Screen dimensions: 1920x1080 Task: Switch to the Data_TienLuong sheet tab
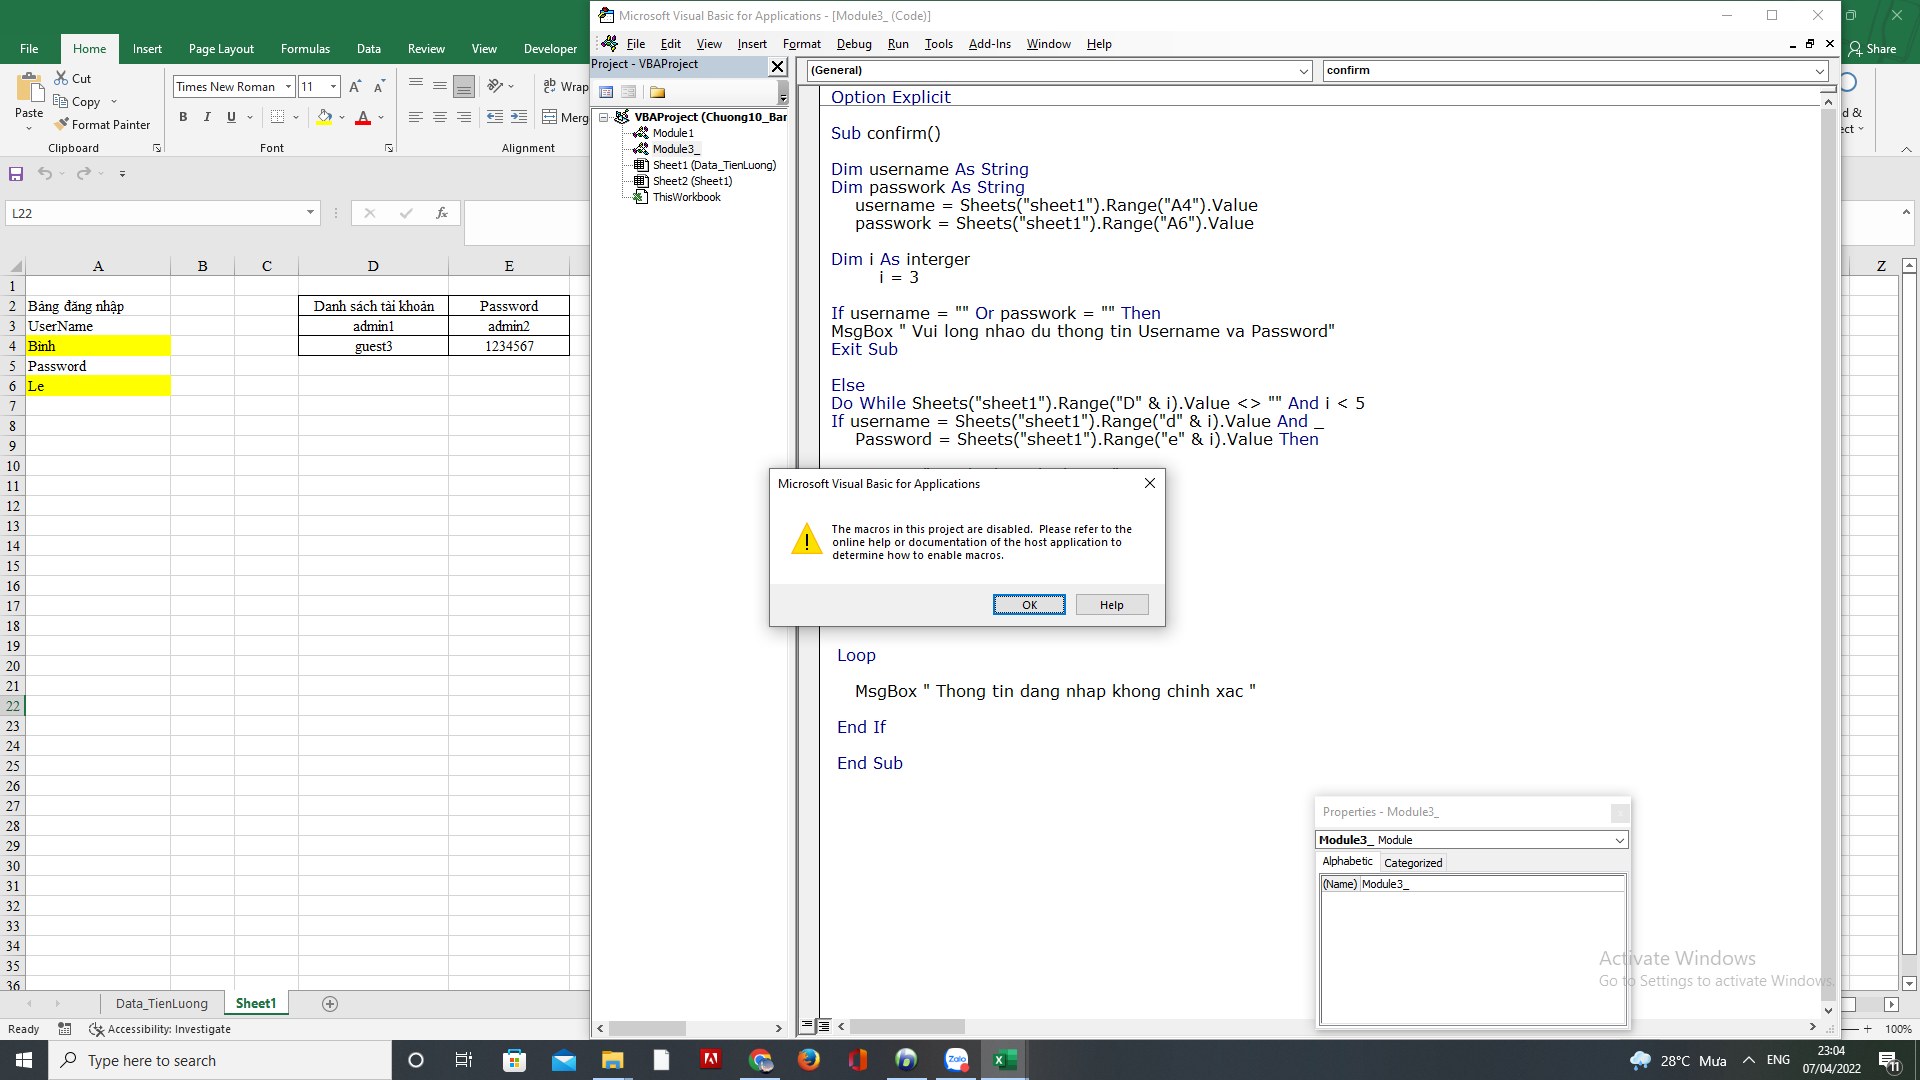[x=162, y=1004]
